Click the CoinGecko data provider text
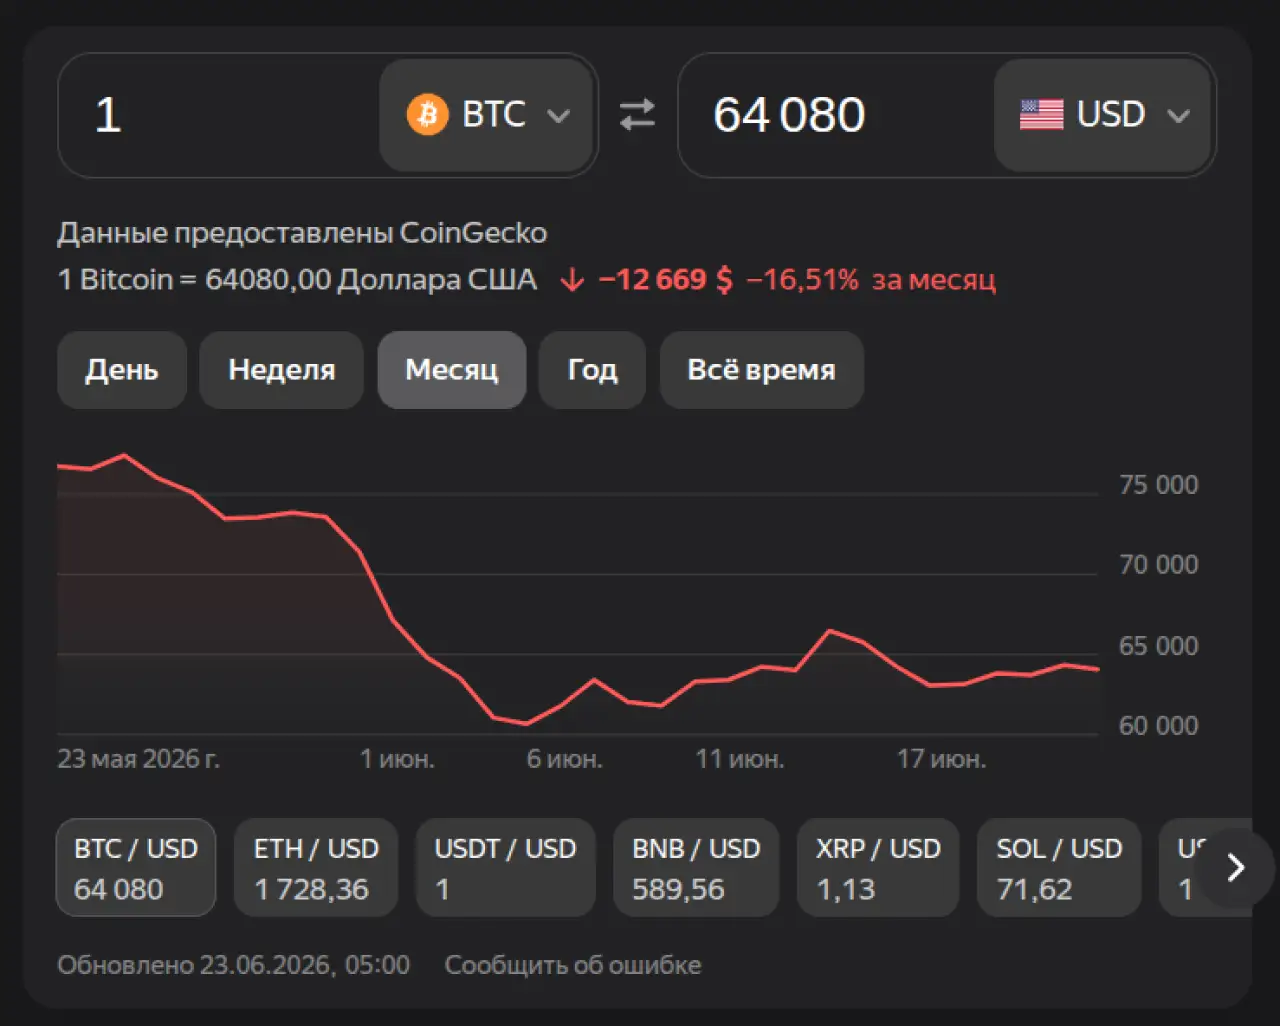 pos(302,233)
